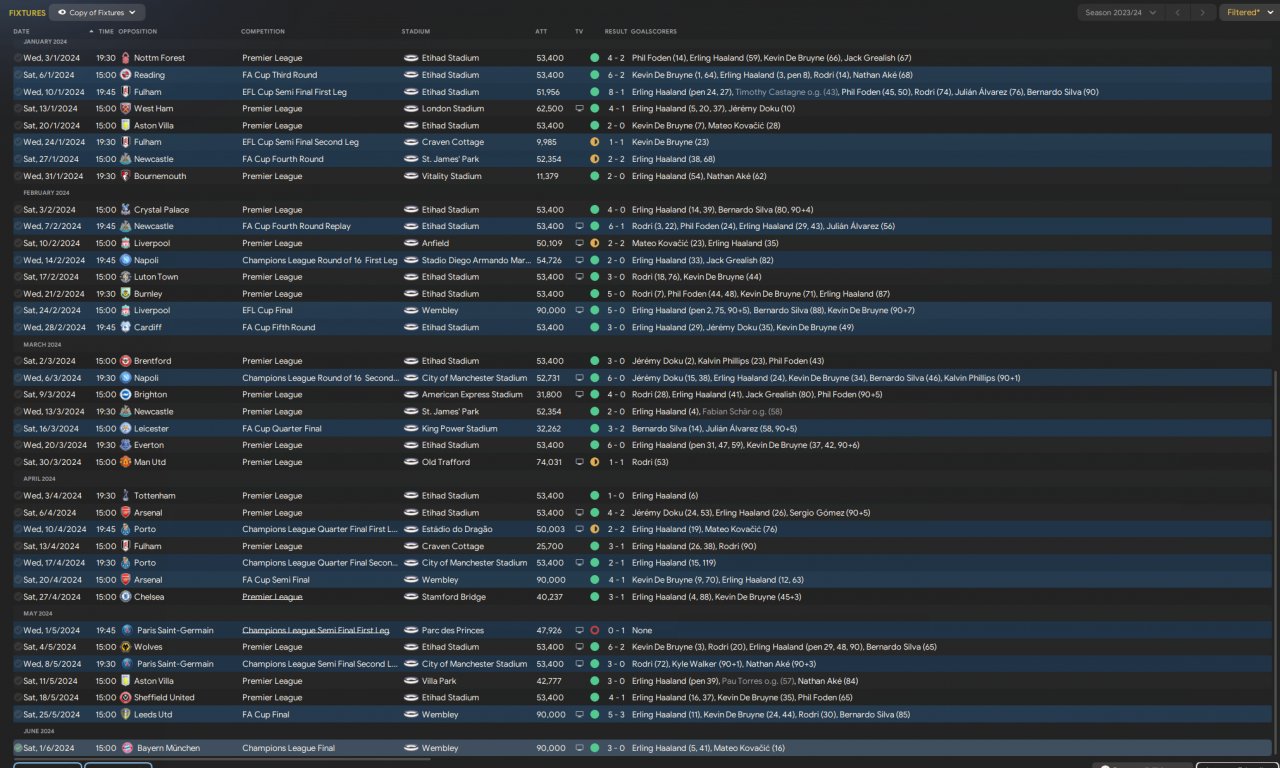Sort by the Competition column header
Viewport: 1280px width, 768px height.
[x=263, y=31]
